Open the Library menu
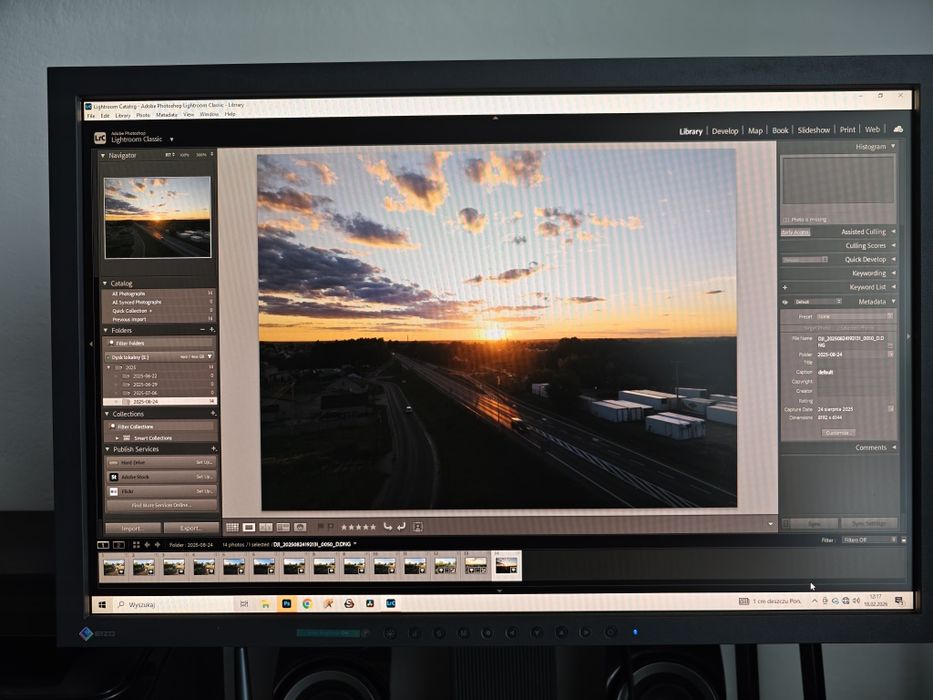The image size is (933, 700). coord(123,115)
